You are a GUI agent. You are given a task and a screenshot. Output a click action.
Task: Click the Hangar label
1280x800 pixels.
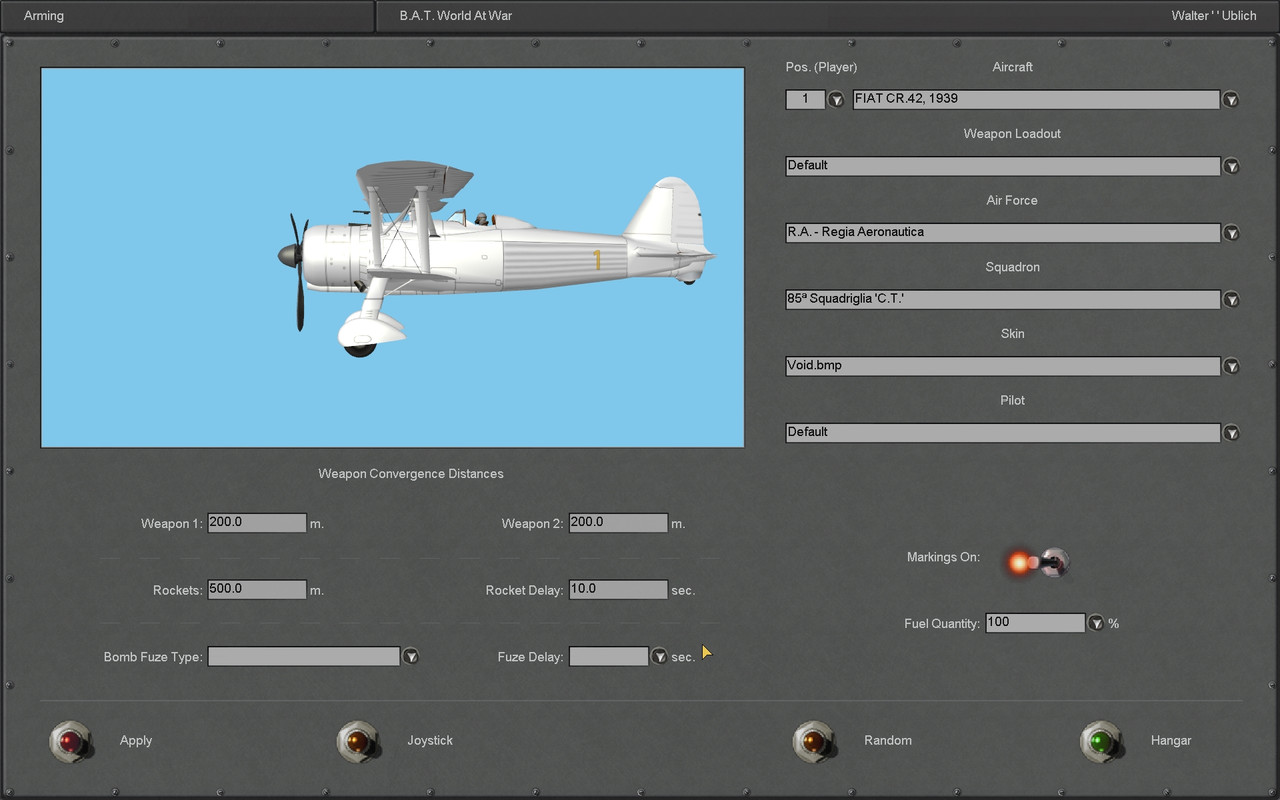[1171, 741]
